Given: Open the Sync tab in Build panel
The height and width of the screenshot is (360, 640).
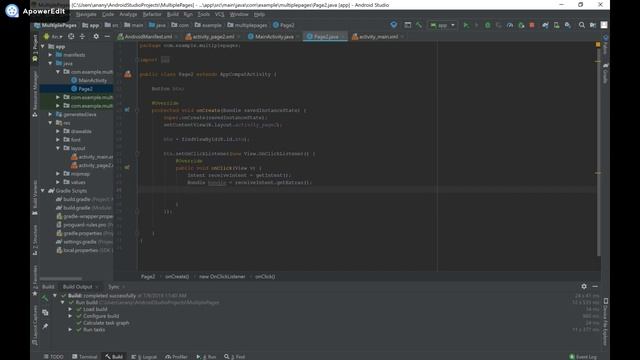Looking at the screenshot, I should [113, 287].
